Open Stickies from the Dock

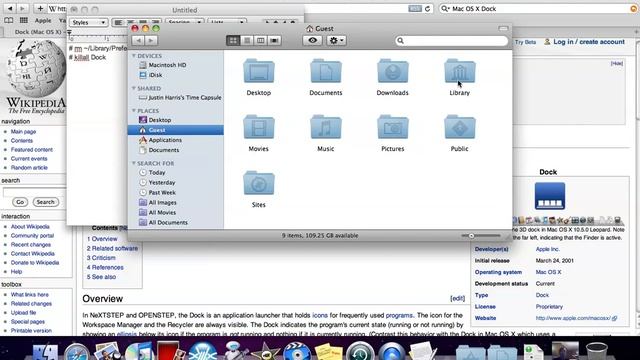pos(329,351)
